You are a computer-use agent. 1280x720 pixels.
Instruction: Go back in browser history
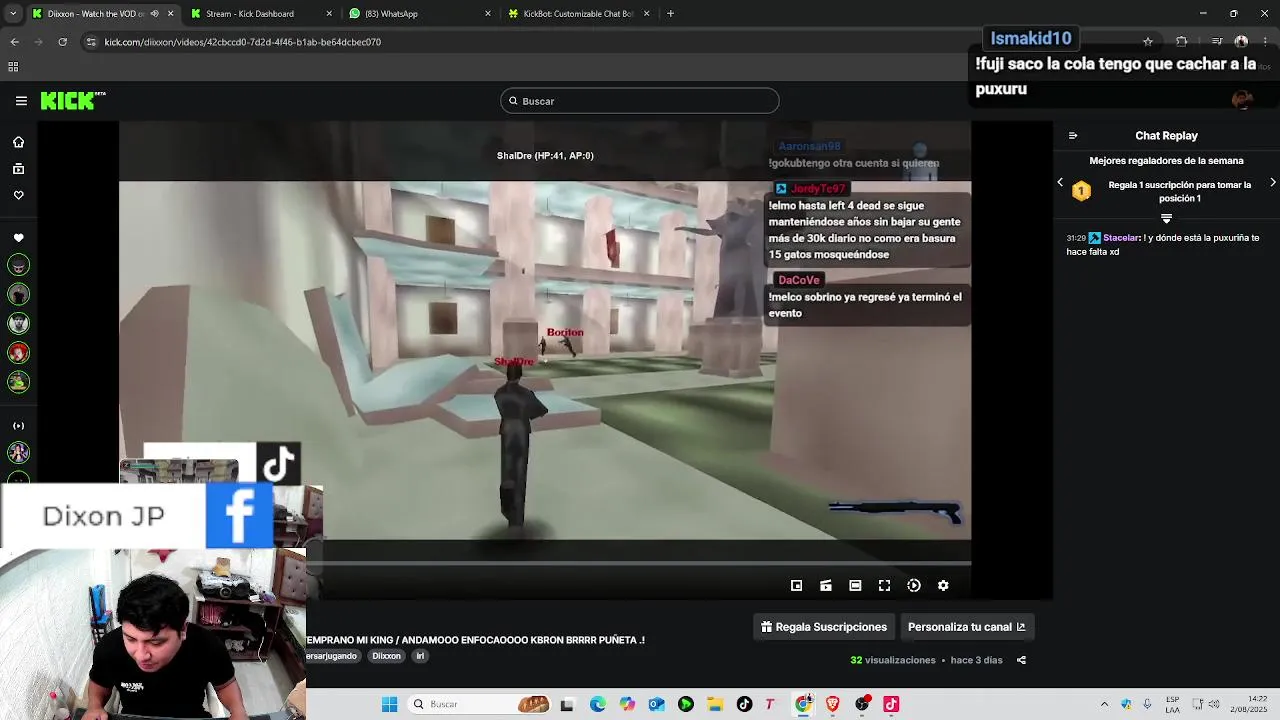point(14,42)
